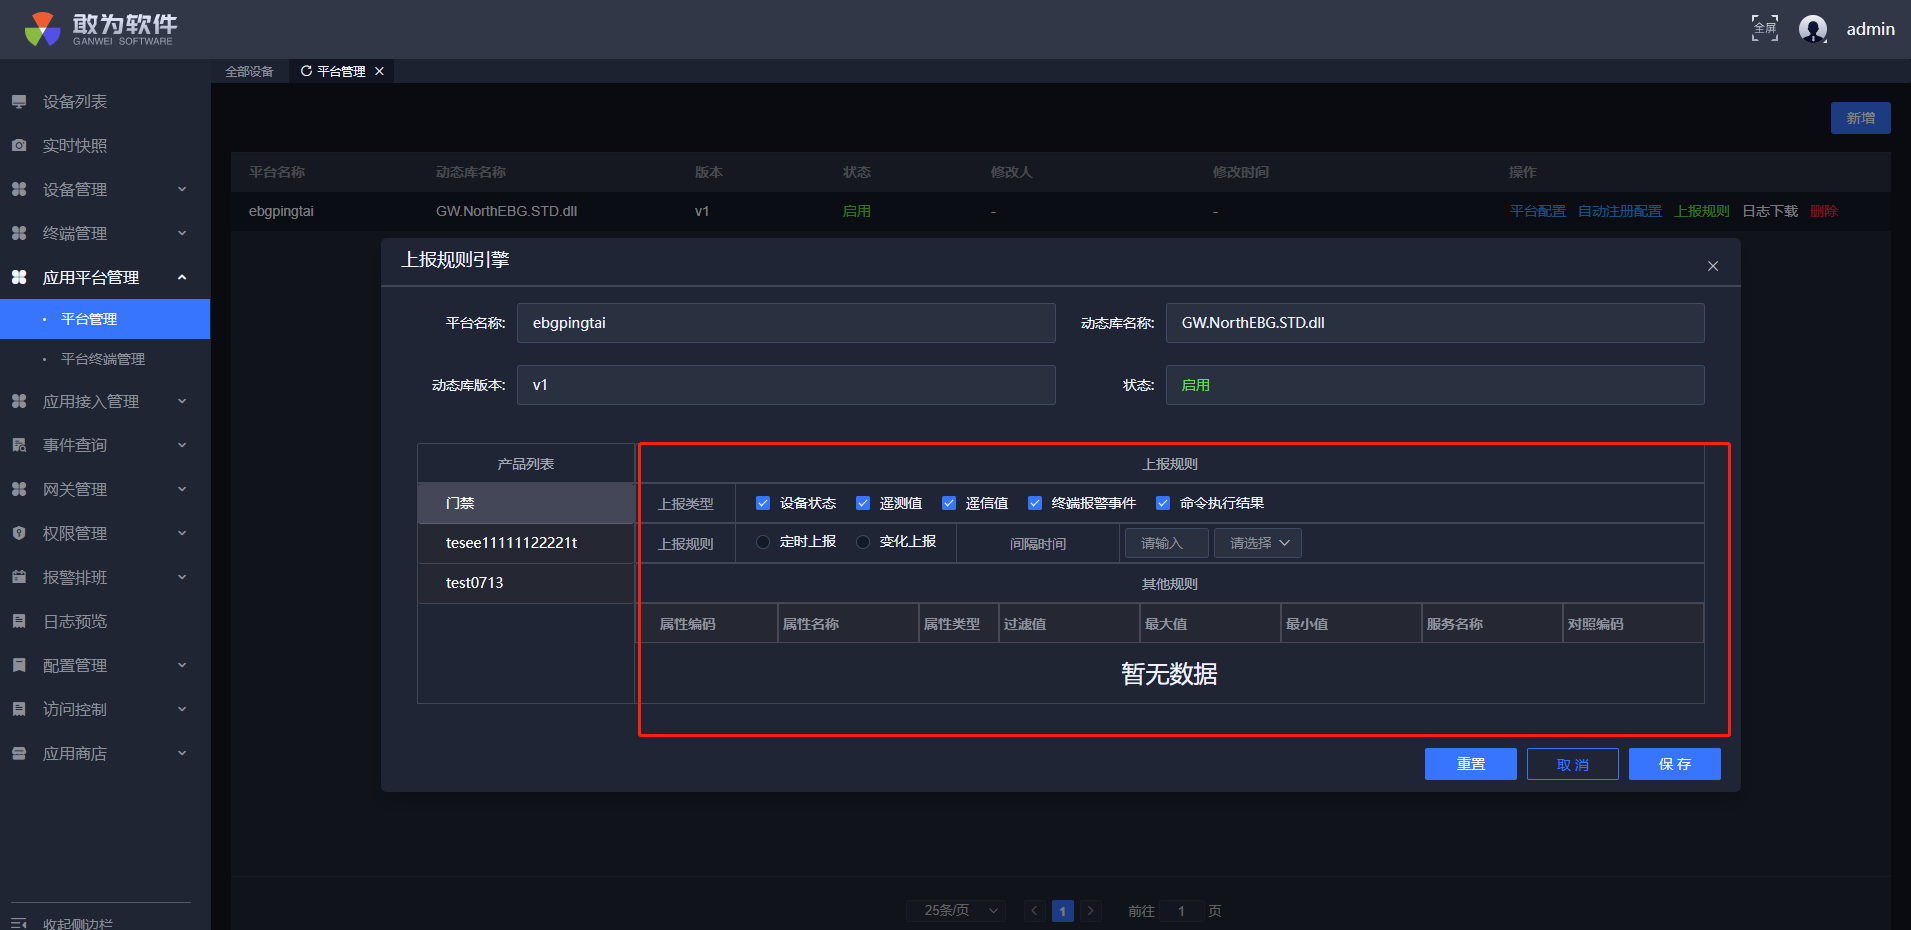1911x930 pixels.
Task: Click the 报警排班 calendar icon in sidebar
Action: 19,578
